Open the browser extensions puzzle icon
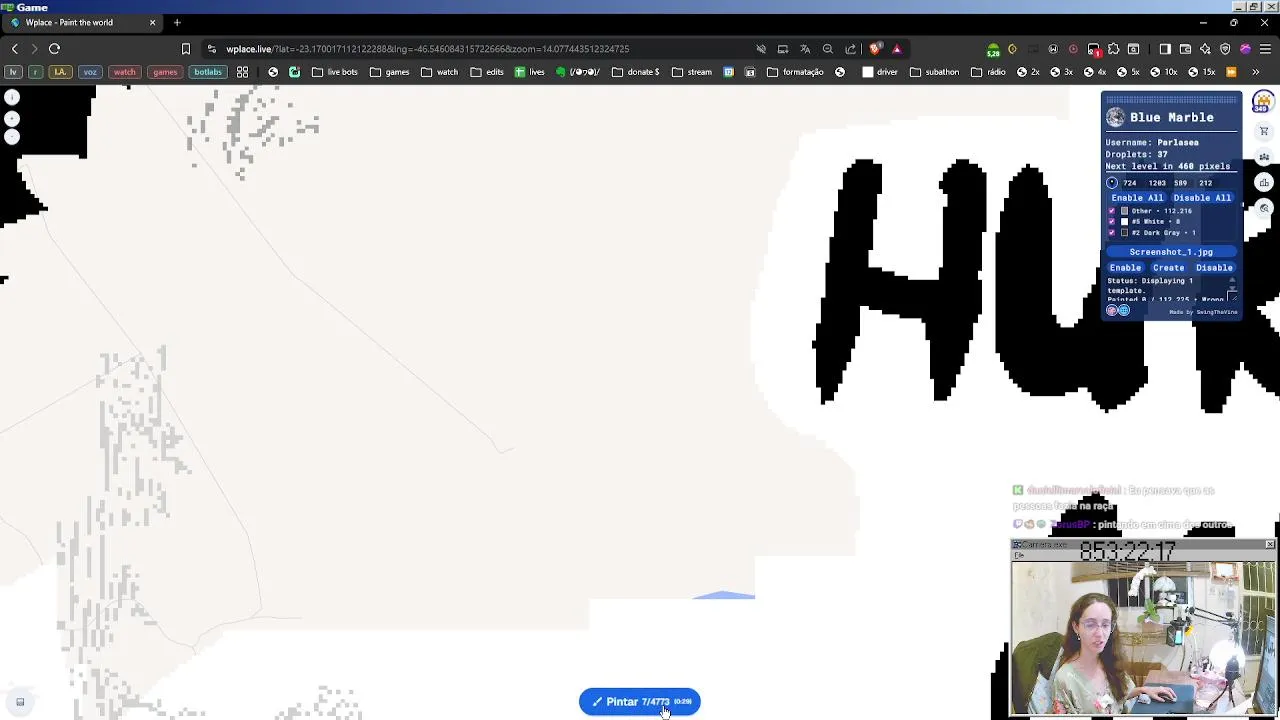This screenshot has height=720, width=1280. (1113, 49)
